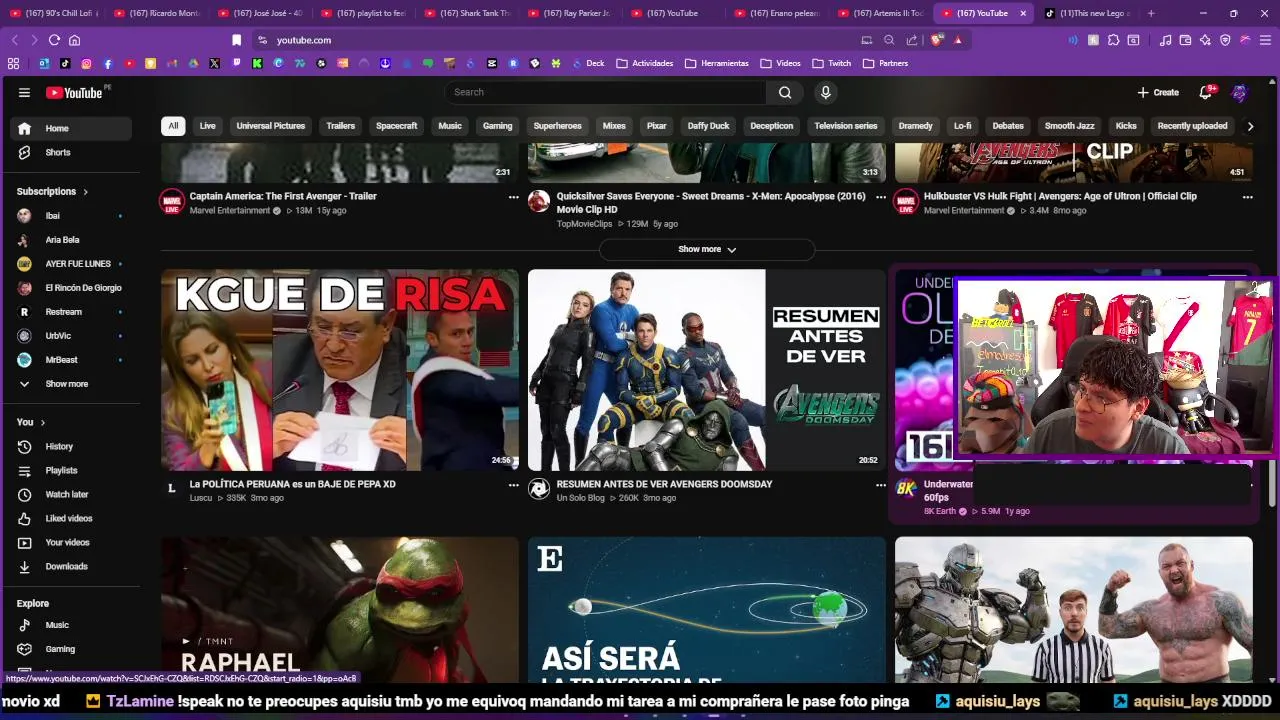The height and width of the screenshot is (720, 1280).
Task: Open the notifications bell
Action: click(x=1205, y=92)
